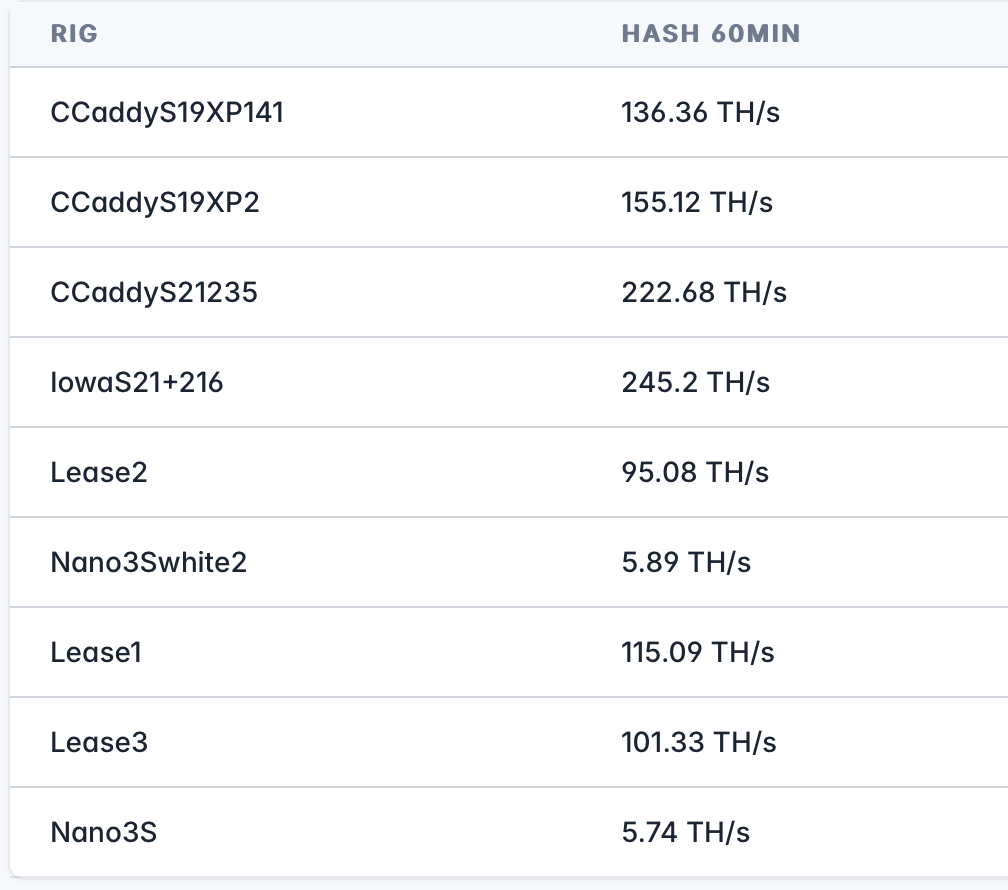Select the IowaS21+216 rig row
This screenshot has height=890, width=1008.
137,382
